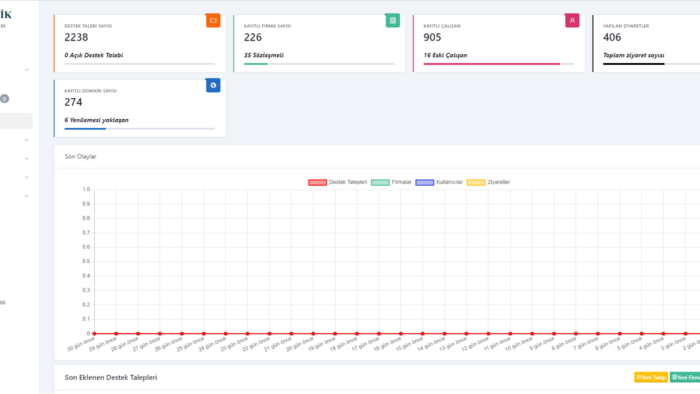The width and height of the screenshot is (700, 394).
Task: Click the employee count 905
Action: [x=432, y=37]
